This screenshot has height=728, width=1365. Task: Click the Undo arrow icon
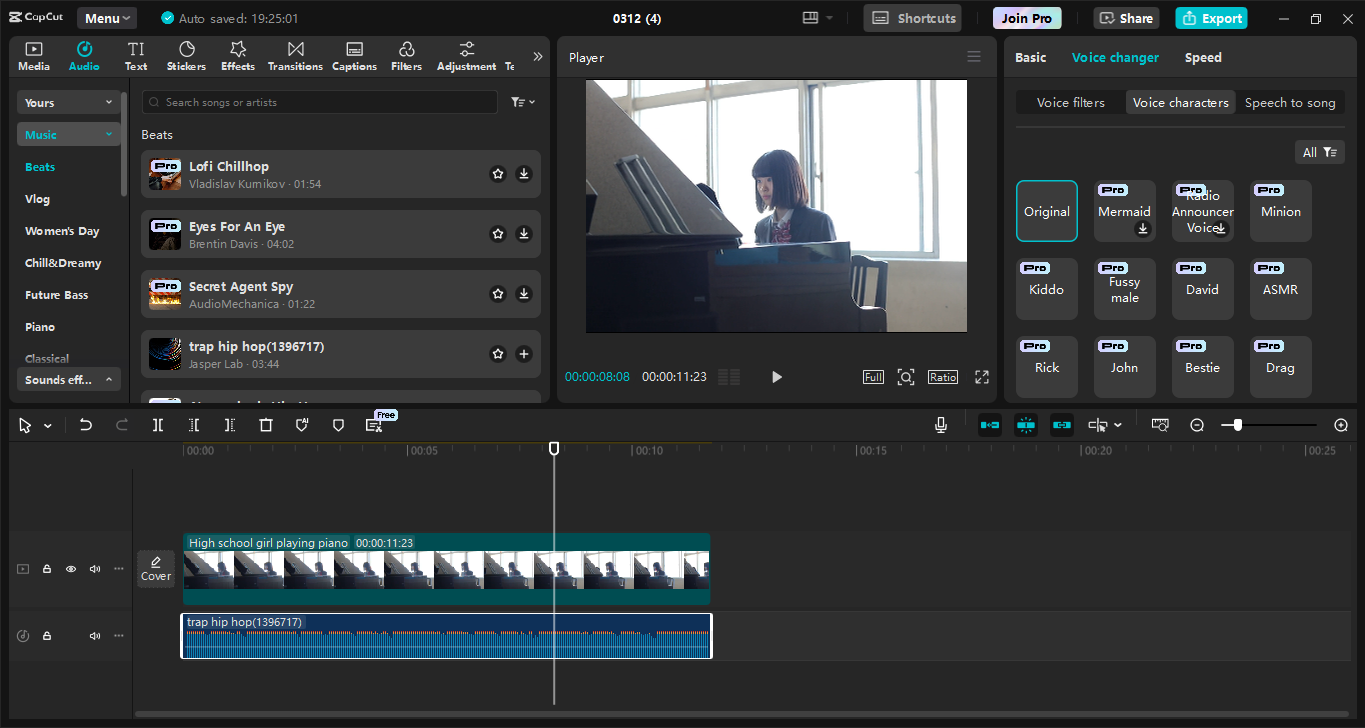(x=86, y=425)
